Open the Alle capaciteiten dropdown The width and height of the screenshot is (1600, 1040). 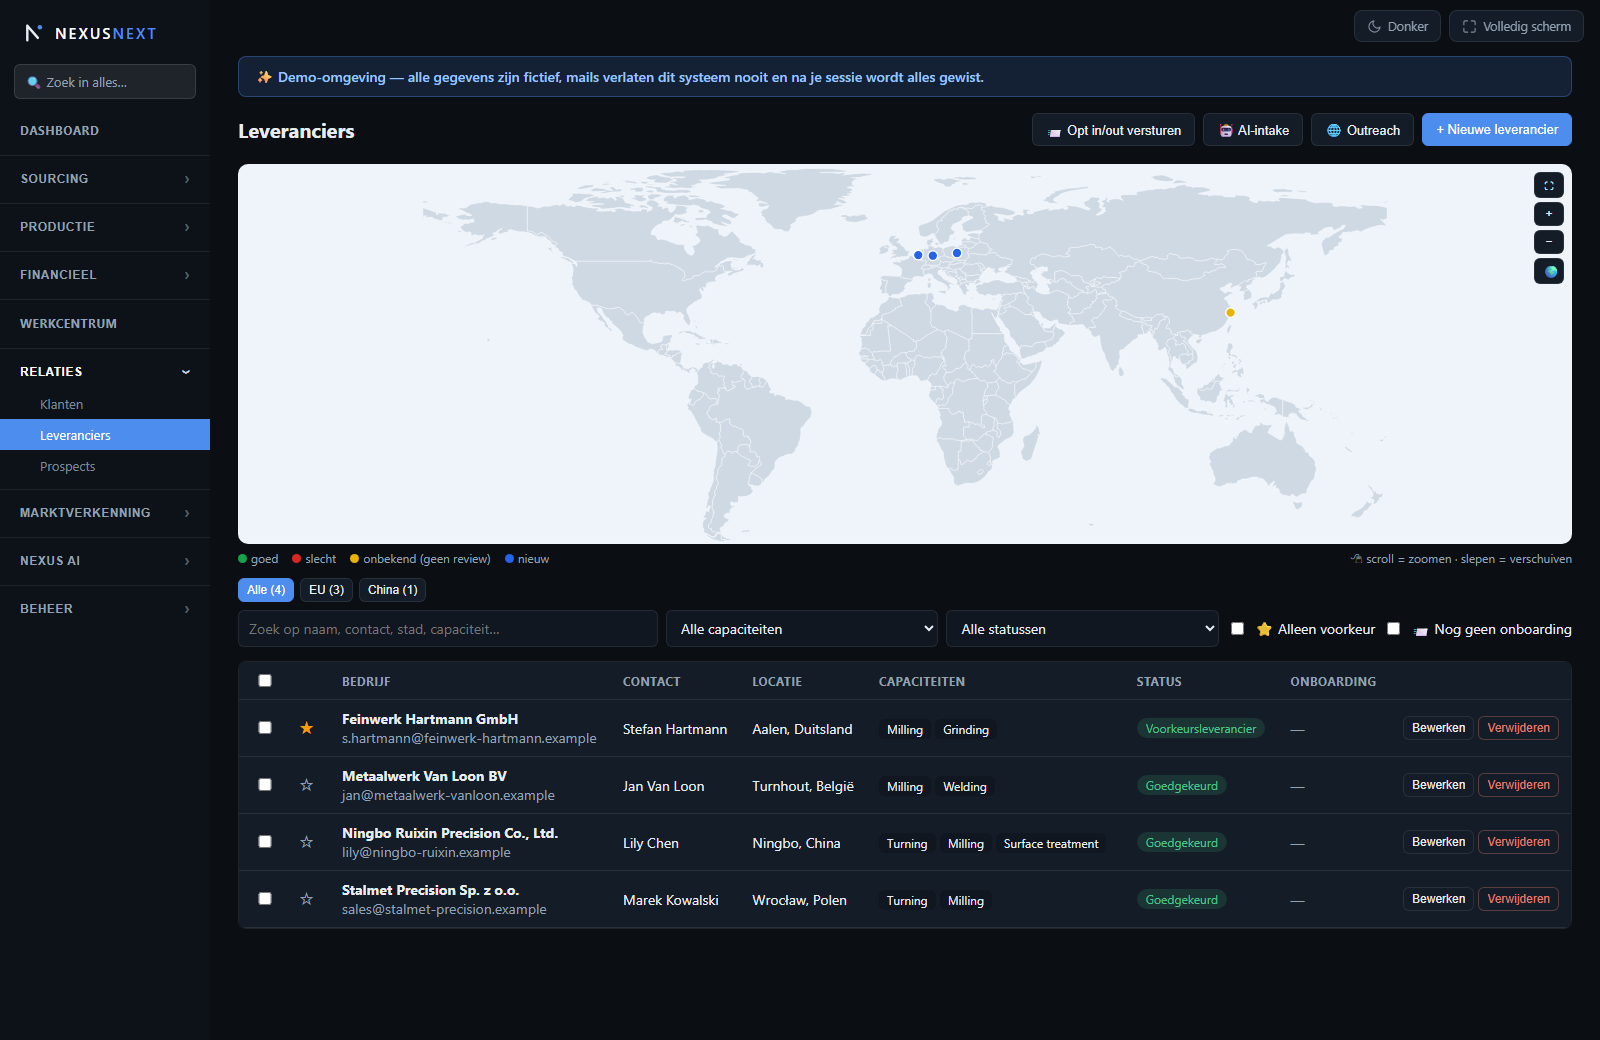click(802, 629)
